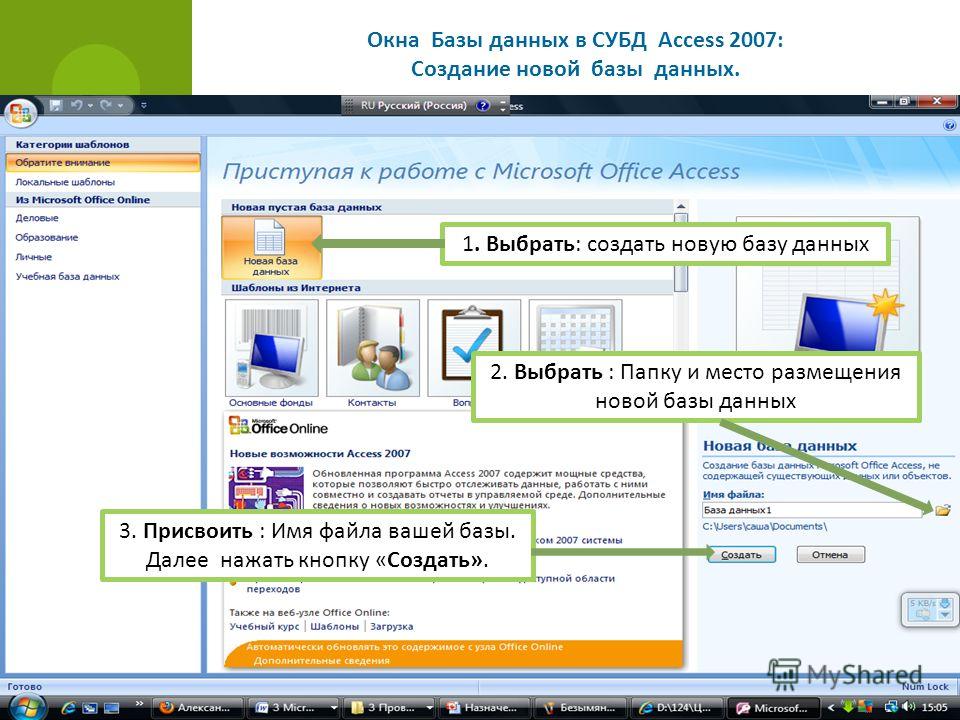Switch to the Безымян... taskbar button
The image size is (960, 720).
pyautogui.click(x=581, y=708)
